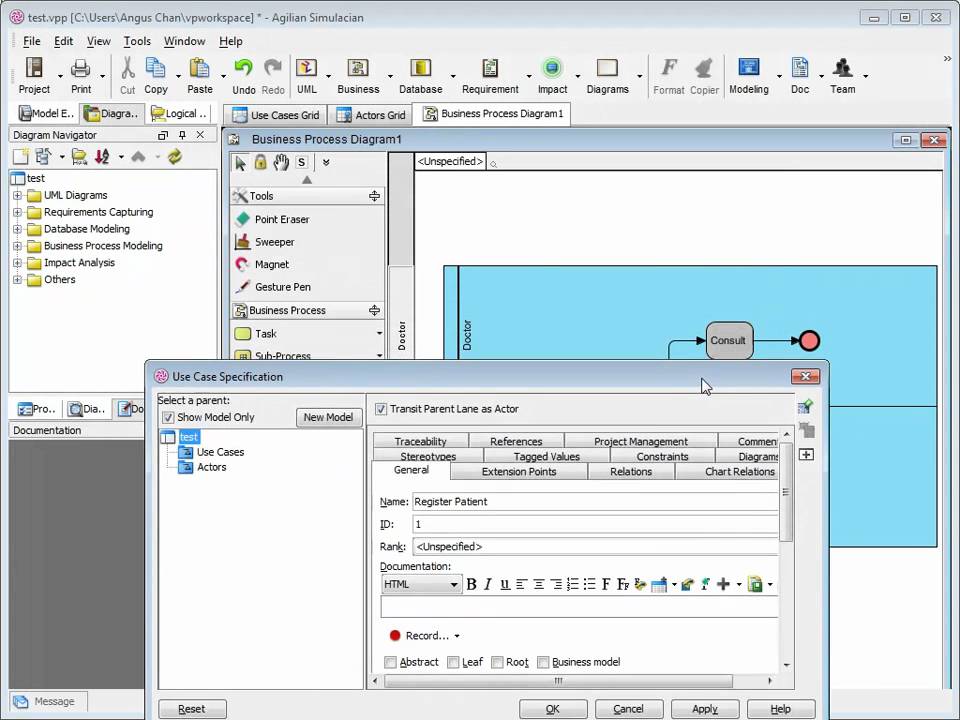Click Underline in documentation toolbar

click(504, 584)
